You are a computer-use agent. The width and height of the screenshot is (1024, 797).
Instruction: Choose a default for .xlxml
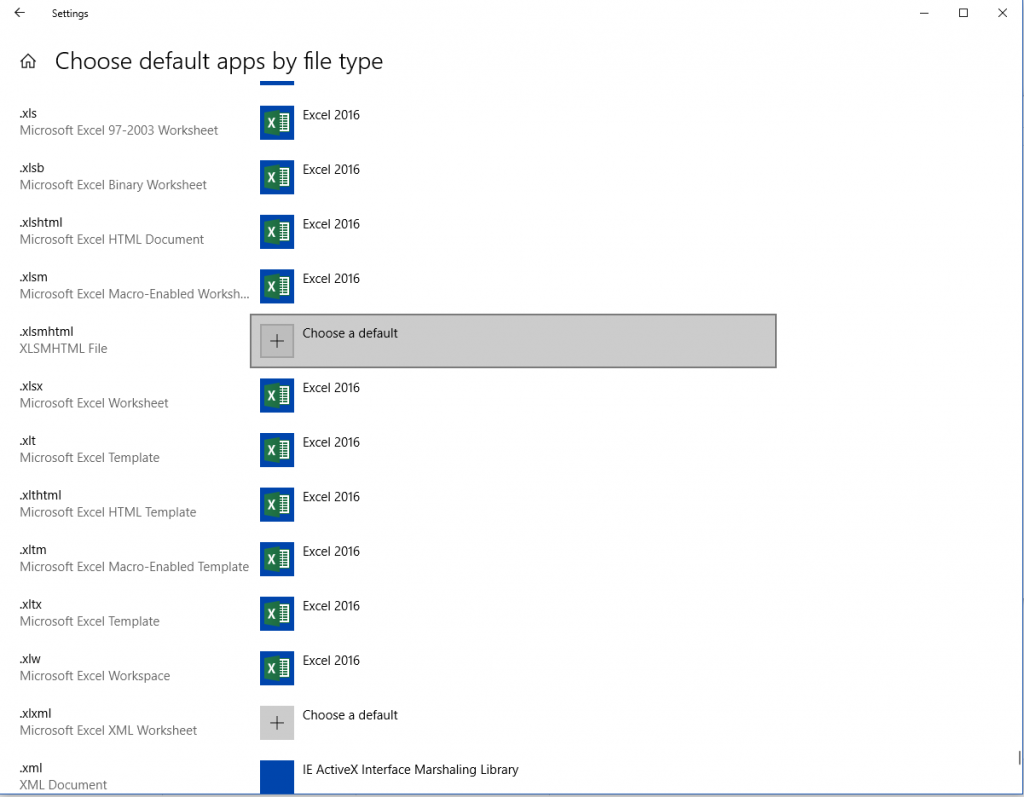pyautogui.click(x=350, y=715)
